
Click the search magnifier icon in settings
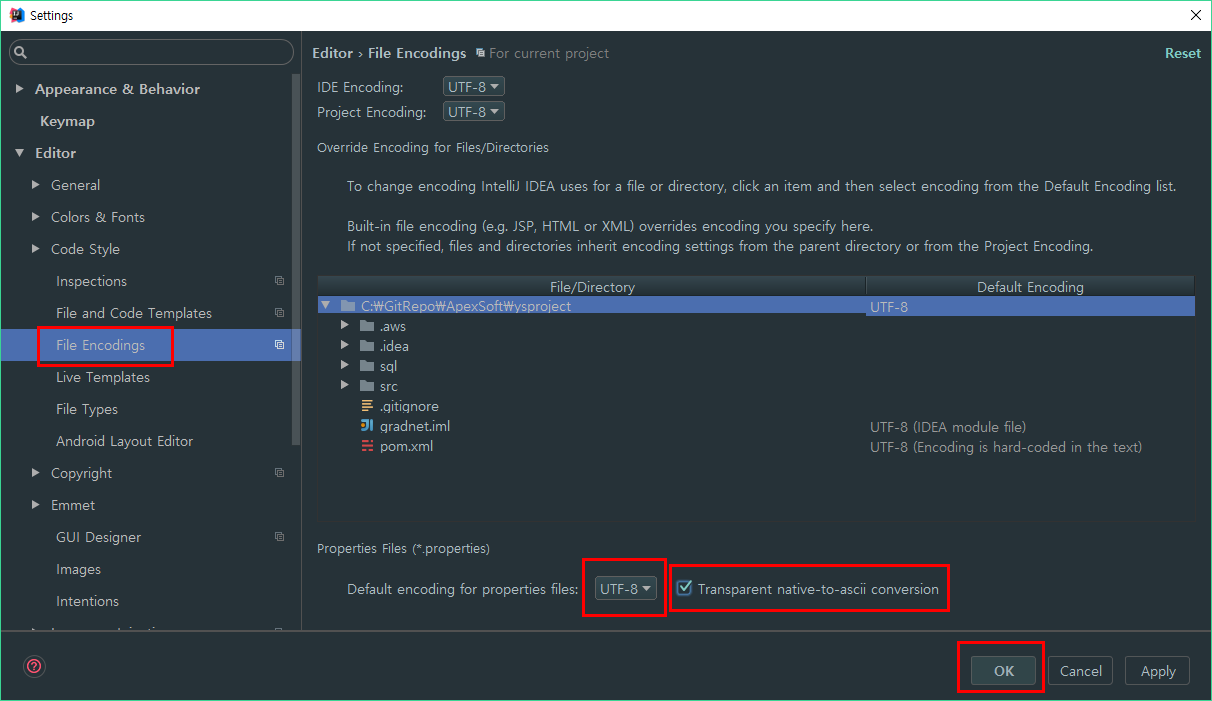point(21,53)
